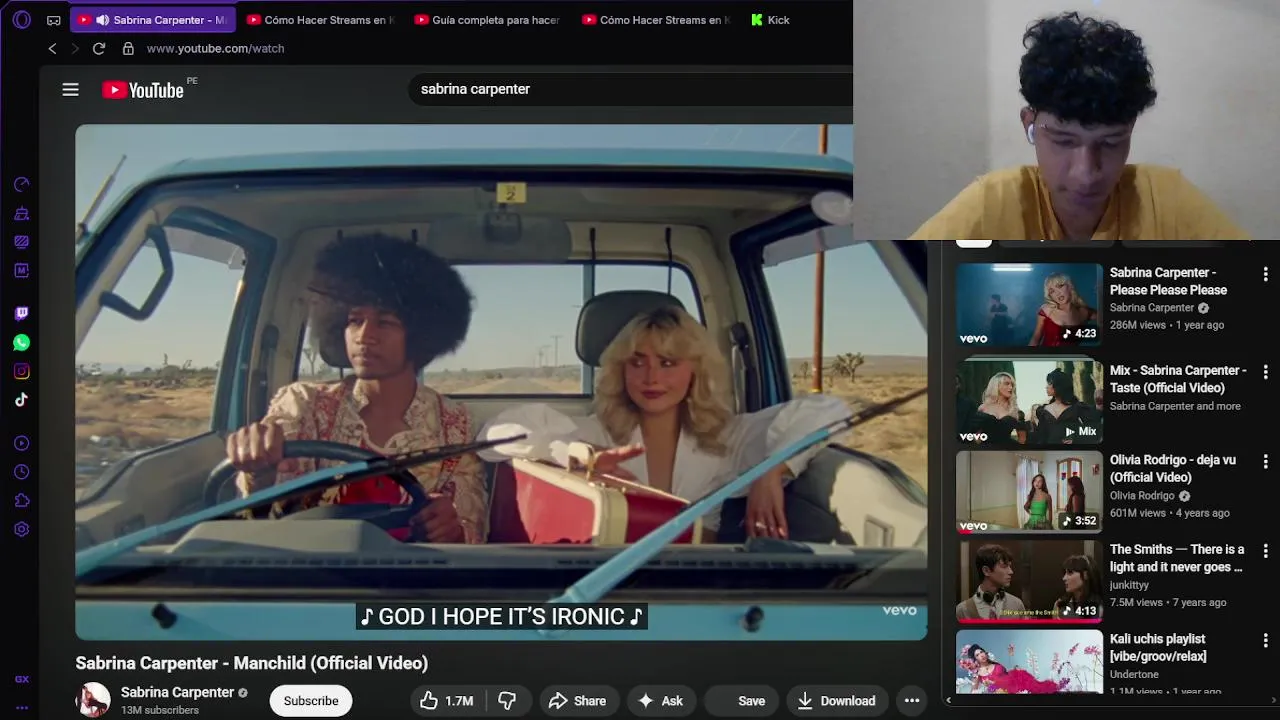Open TikTok in the sidebar
This screenshot has width=1280, height=720.
[21, 399]
